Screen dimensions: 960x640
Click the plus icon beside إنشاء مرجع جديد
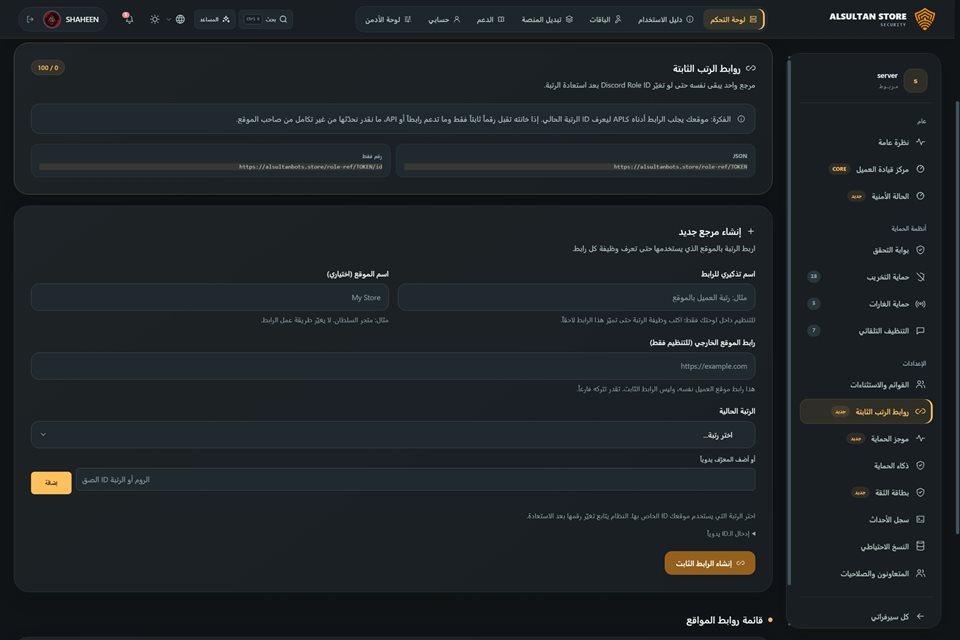pyautogui.click(x=751, y=232)
